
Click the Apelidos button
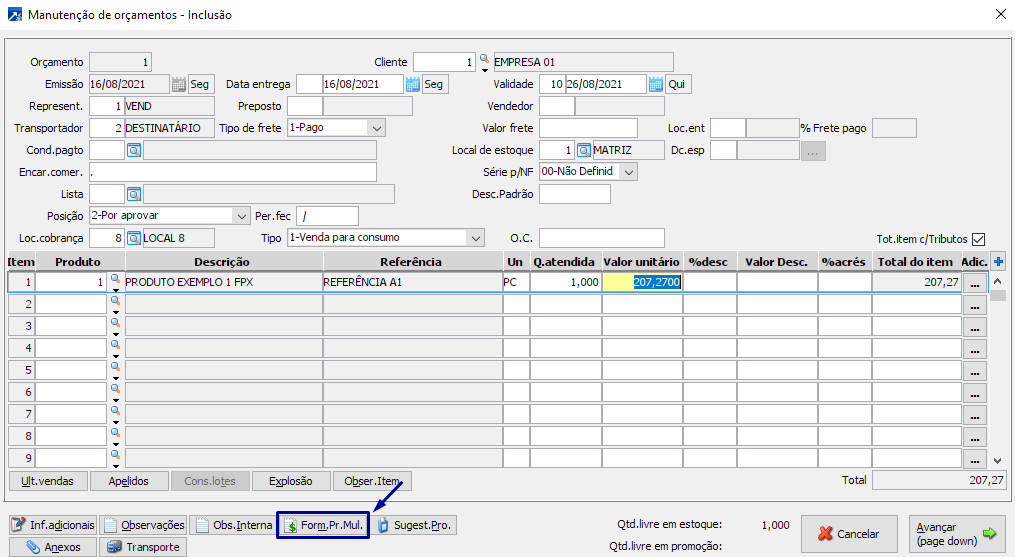click(x=128, y=481)
